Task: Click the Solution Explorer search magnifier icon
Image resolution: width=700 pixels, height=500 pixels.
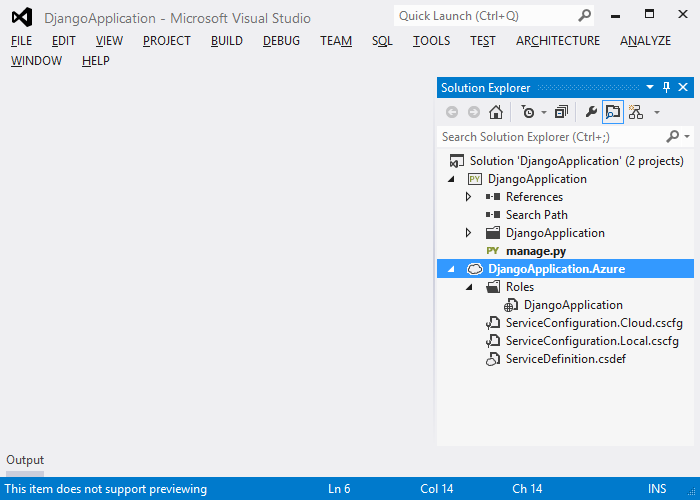Action: click(672, 136)
